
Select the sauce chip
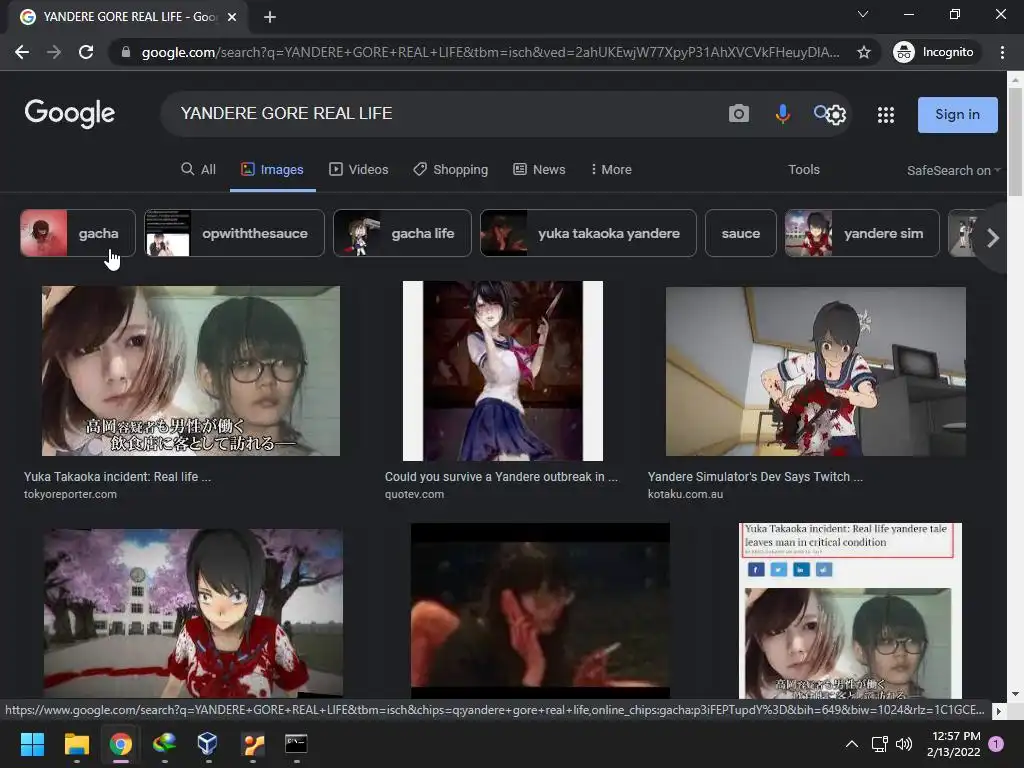click(x=741, y=233)
